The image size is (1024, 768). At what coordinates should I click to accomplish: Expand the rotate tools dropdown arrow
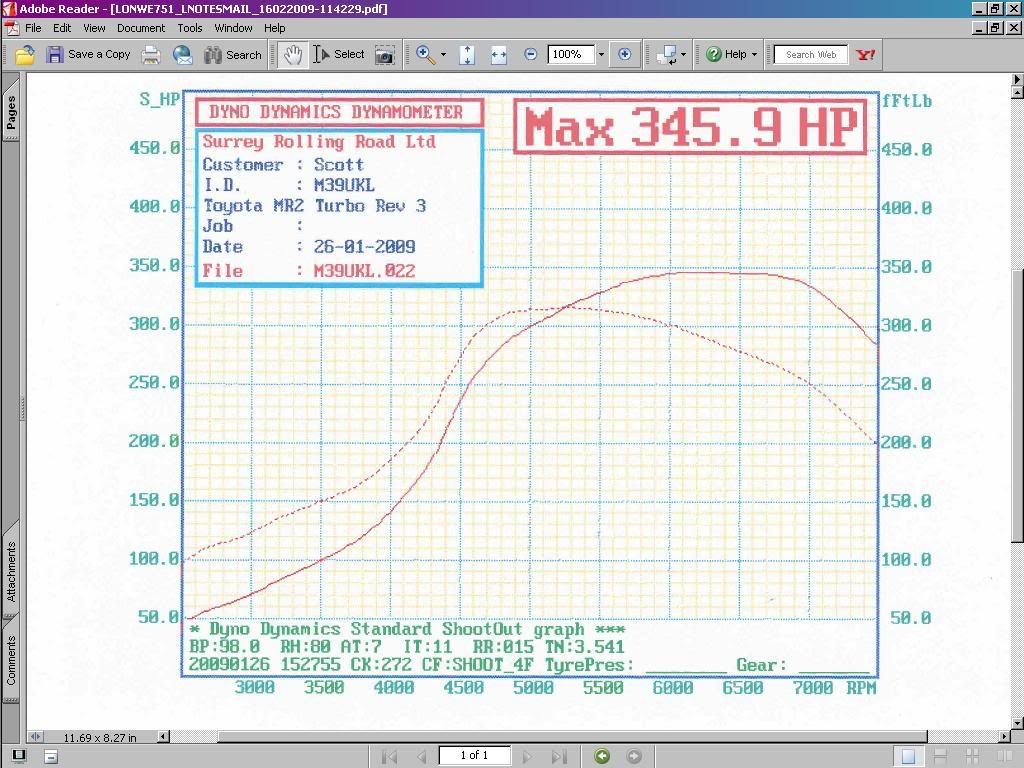(x=683, y=55)
